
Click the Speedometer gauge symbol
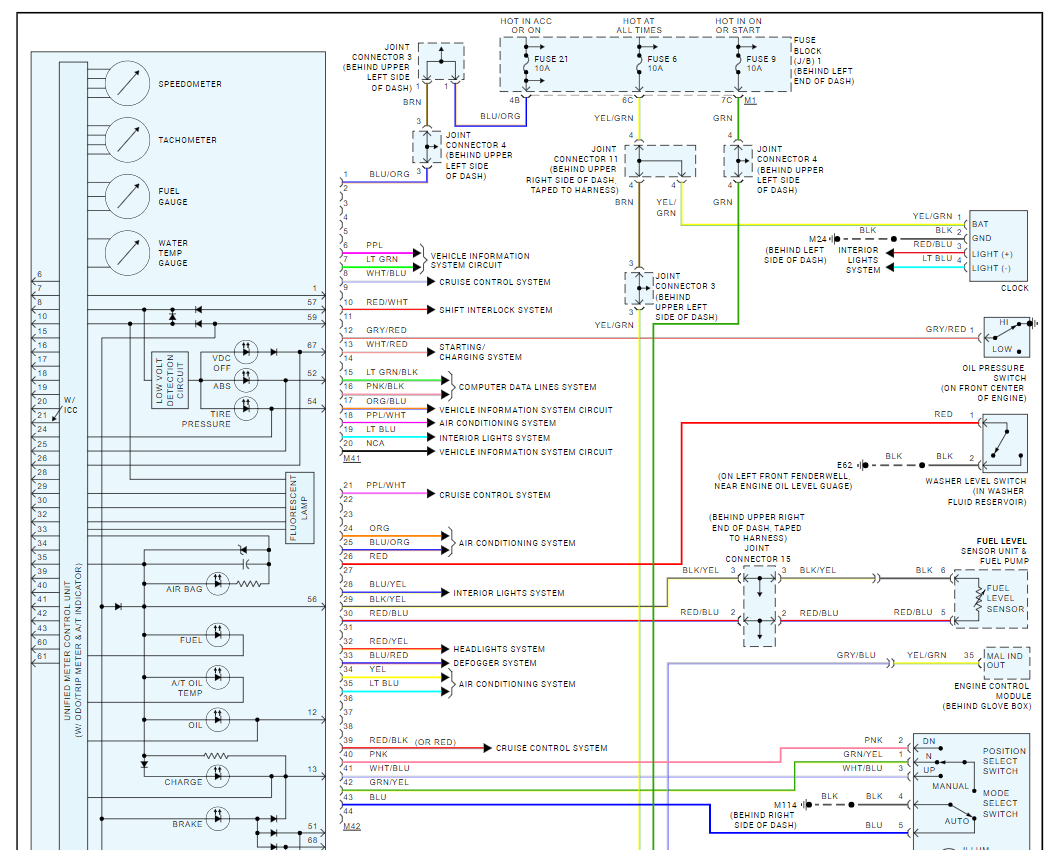click(127, 84)
